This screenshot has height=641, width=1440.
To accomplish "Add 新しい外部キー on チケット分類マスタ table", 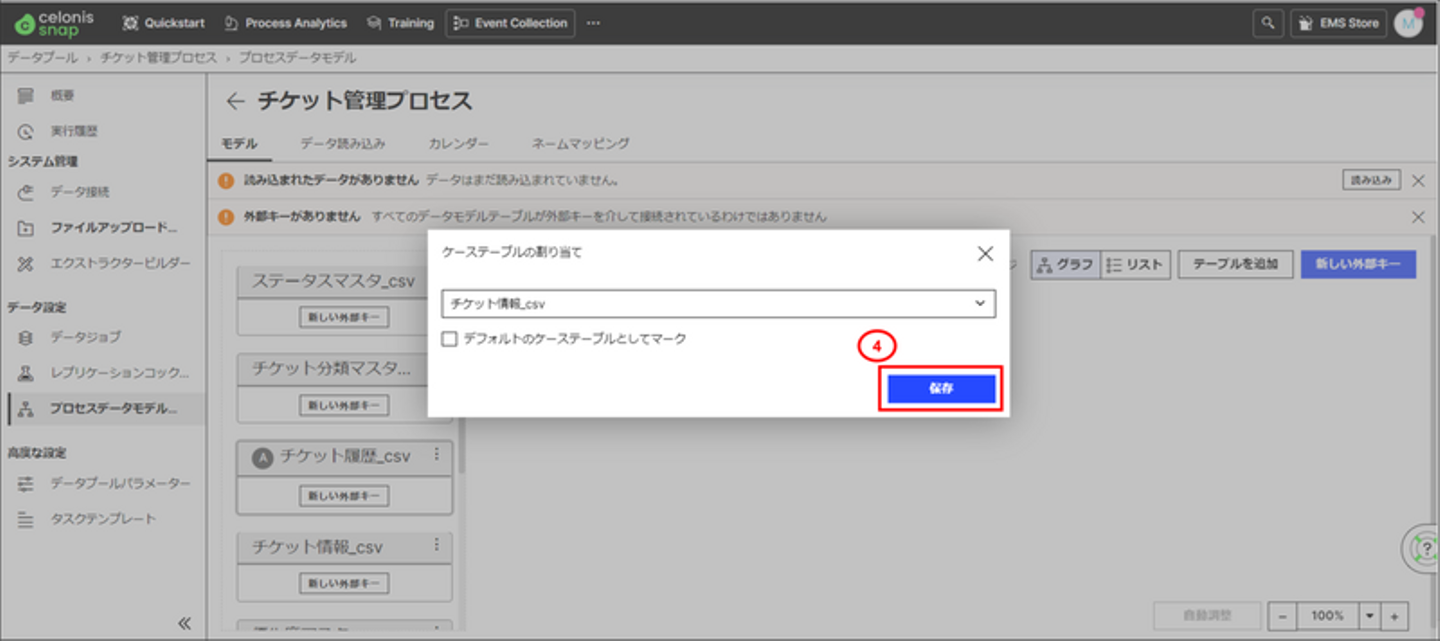I will [344, 405].
